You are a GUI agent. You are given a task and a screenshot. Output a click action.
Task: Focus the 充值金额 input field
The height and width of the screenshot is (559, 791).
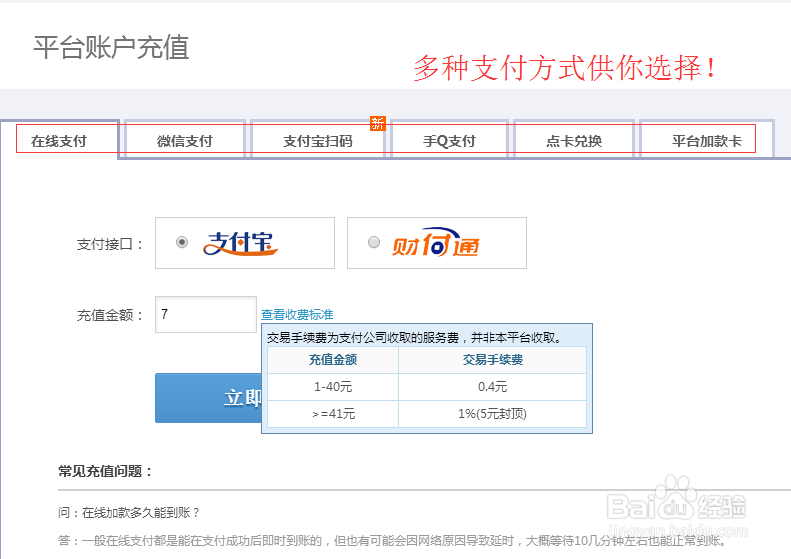[x=206, y=314]
